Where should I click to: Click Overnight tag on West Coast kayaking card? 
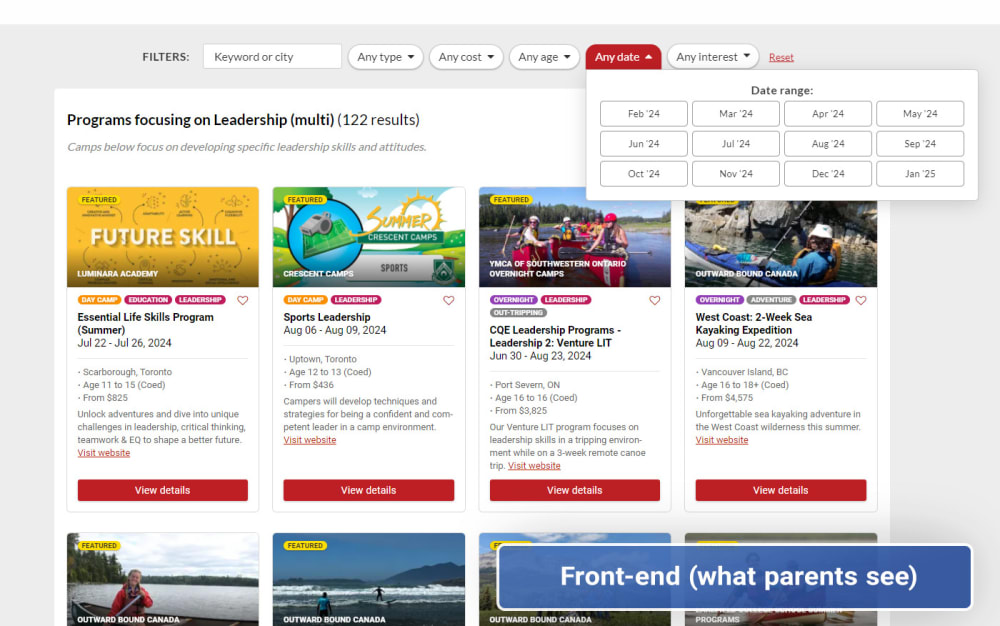[x=719, y=300]
